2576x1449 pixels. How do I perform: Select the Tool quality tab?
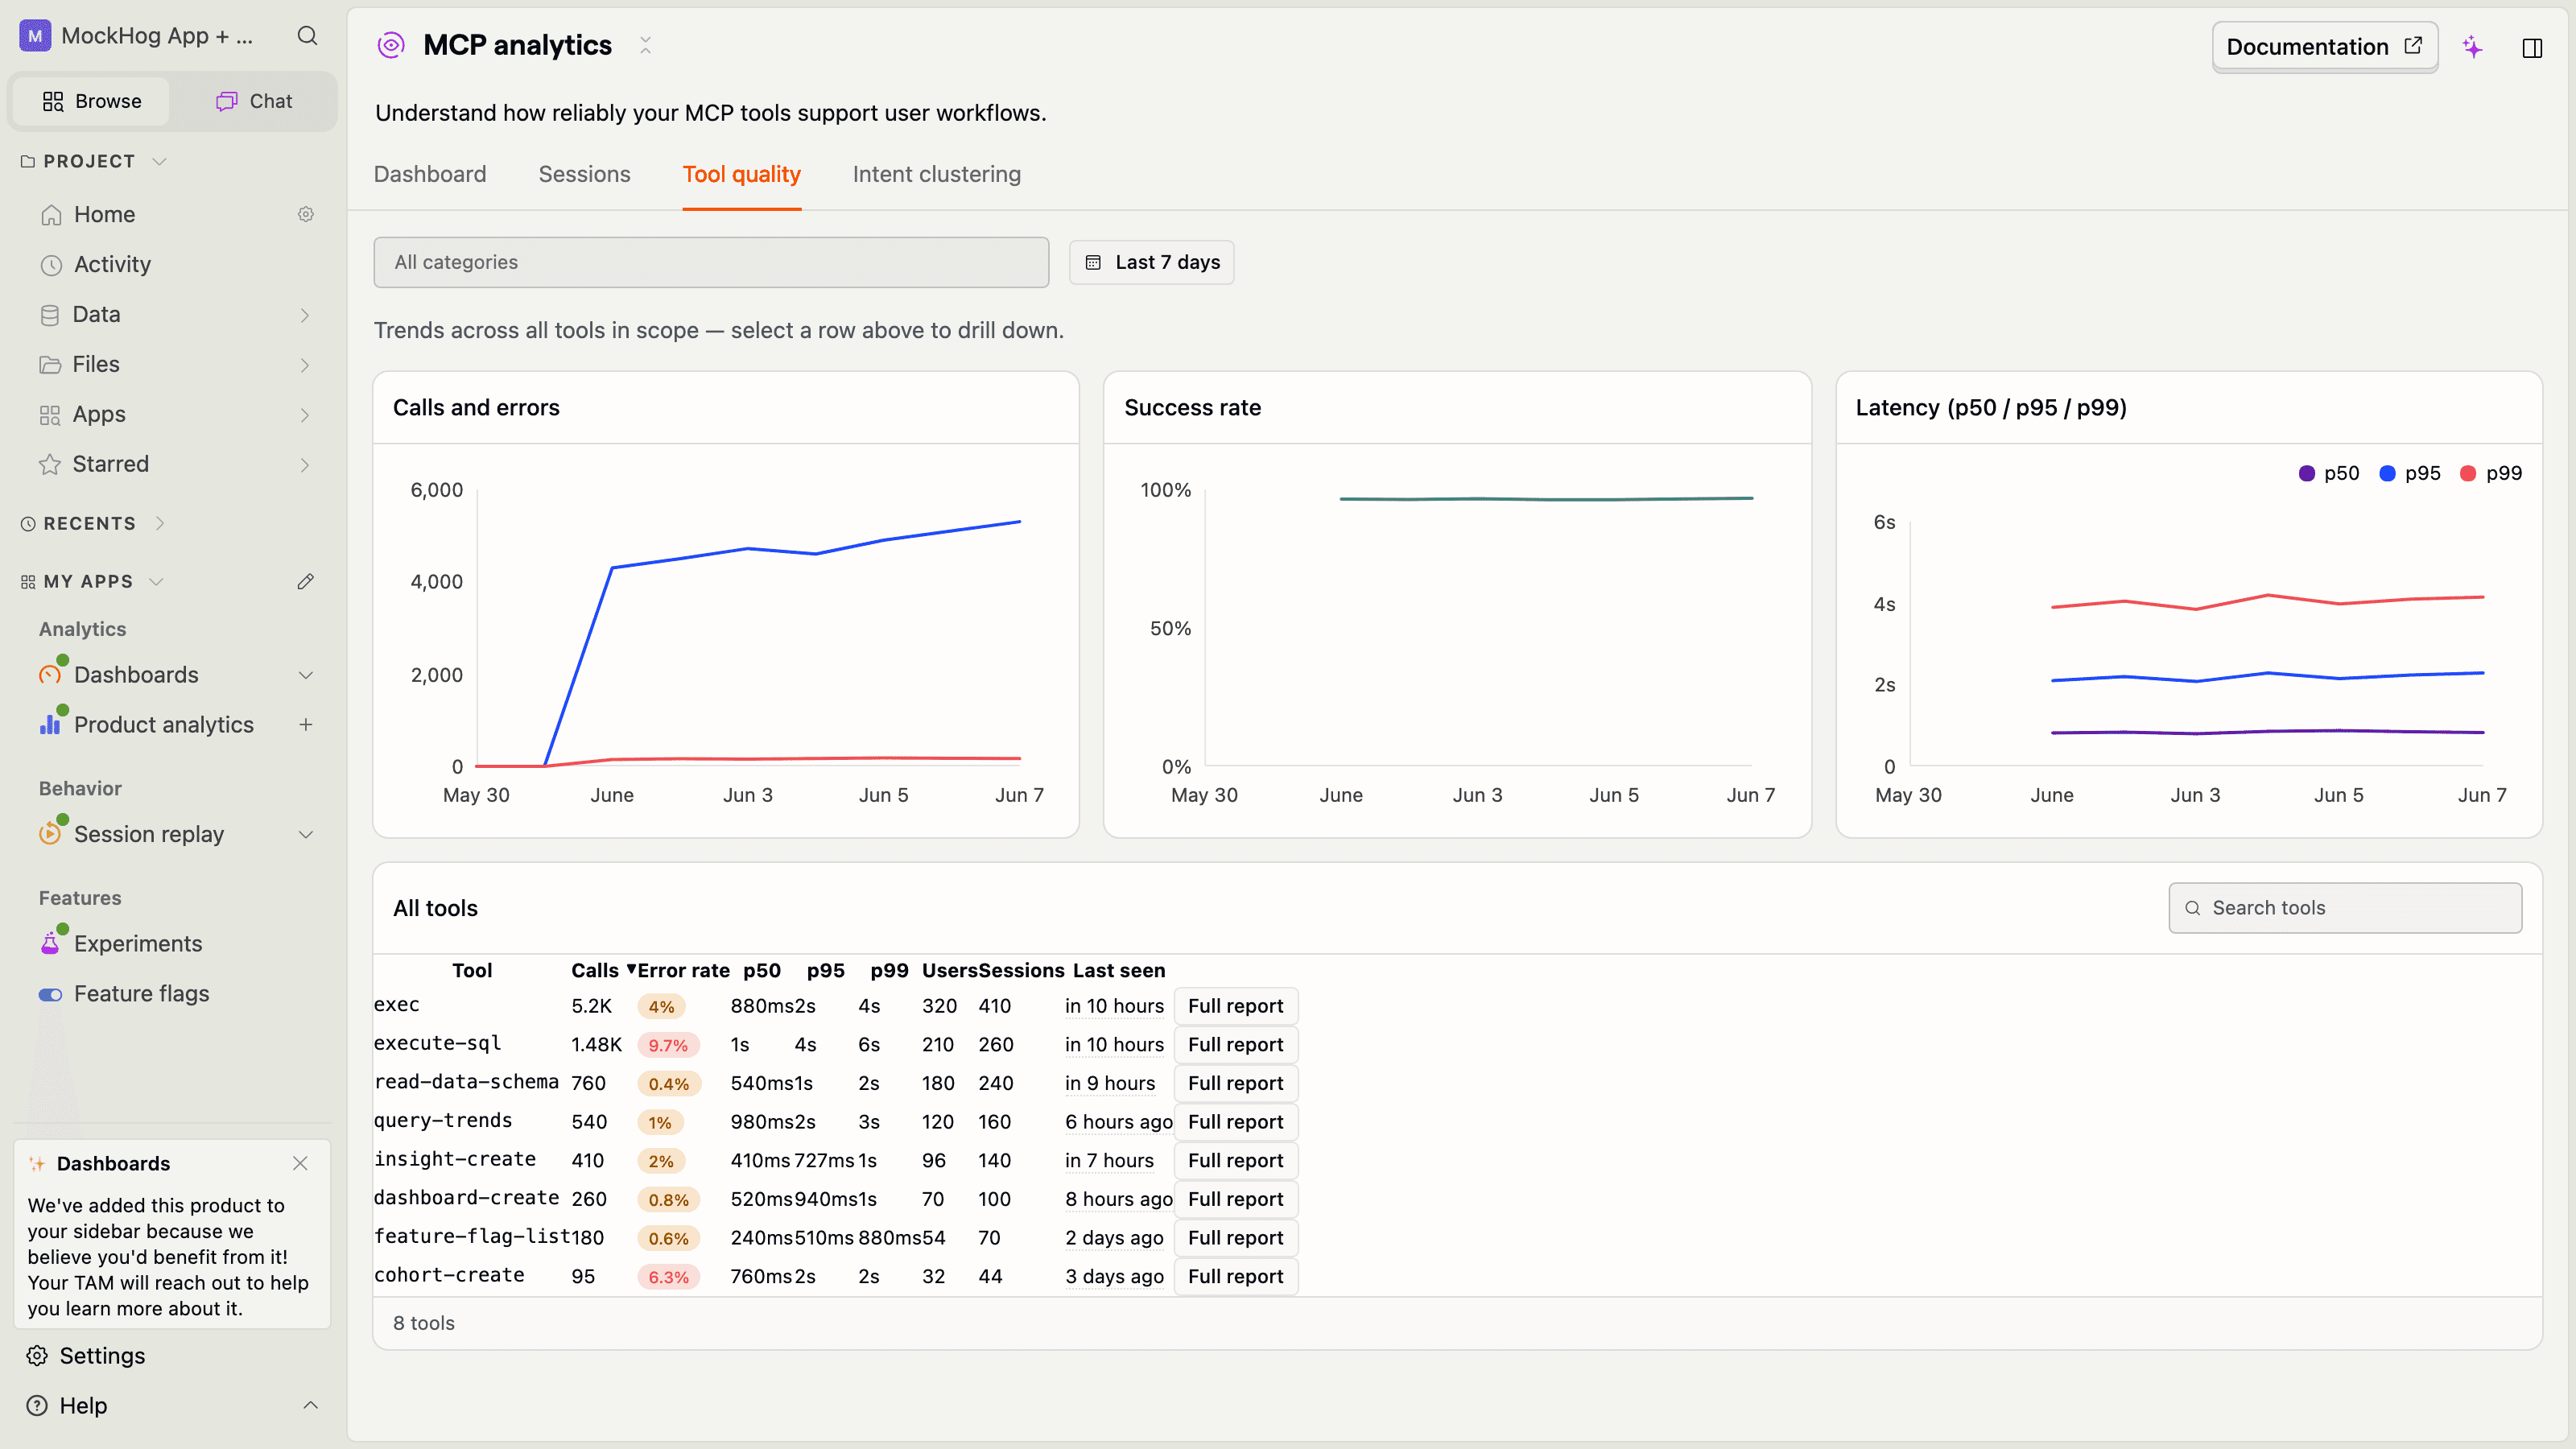pyautogui.click(x=741, y=174)
